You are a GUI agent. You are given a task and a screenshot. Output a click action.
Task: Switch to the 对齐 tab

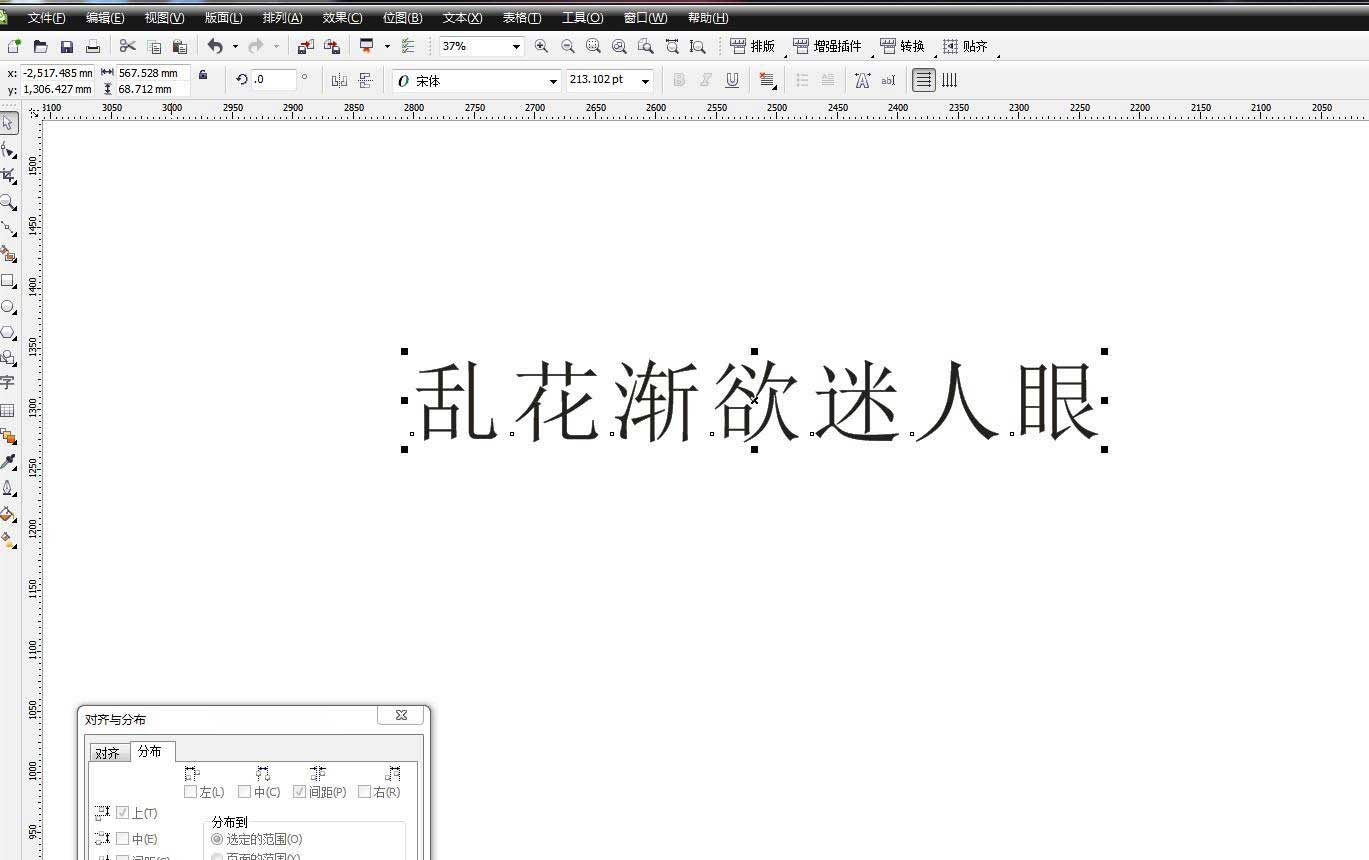(107, 752)
